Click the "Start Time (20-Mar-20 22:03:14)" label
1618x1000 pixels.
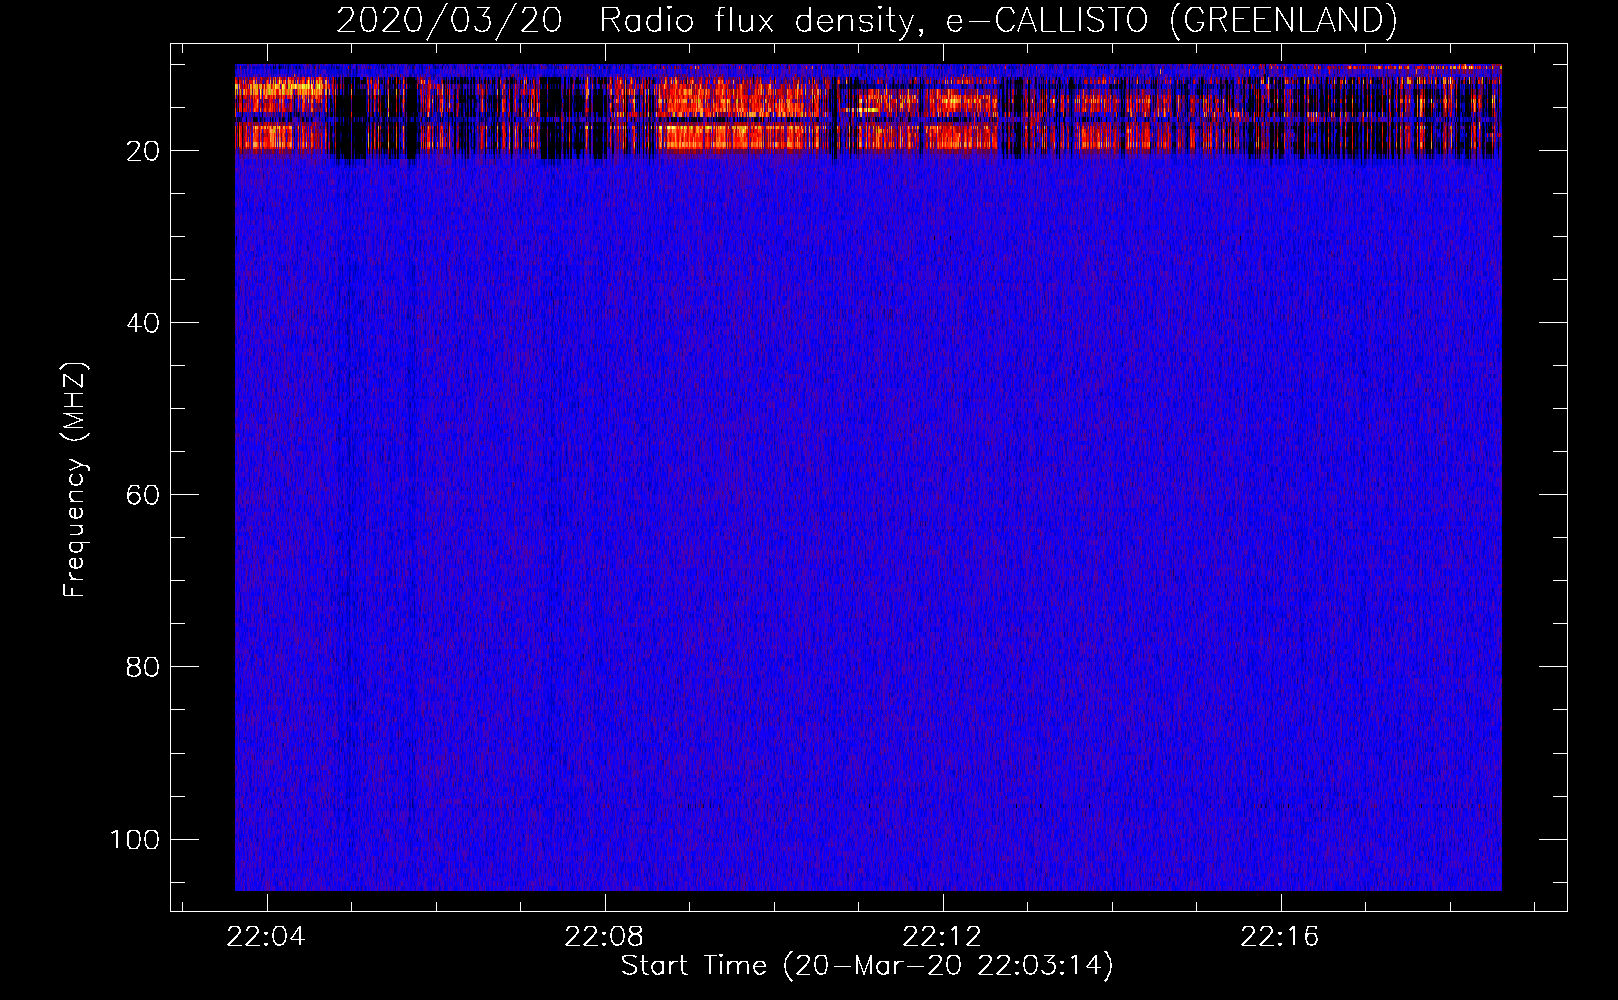coord(867,966)
